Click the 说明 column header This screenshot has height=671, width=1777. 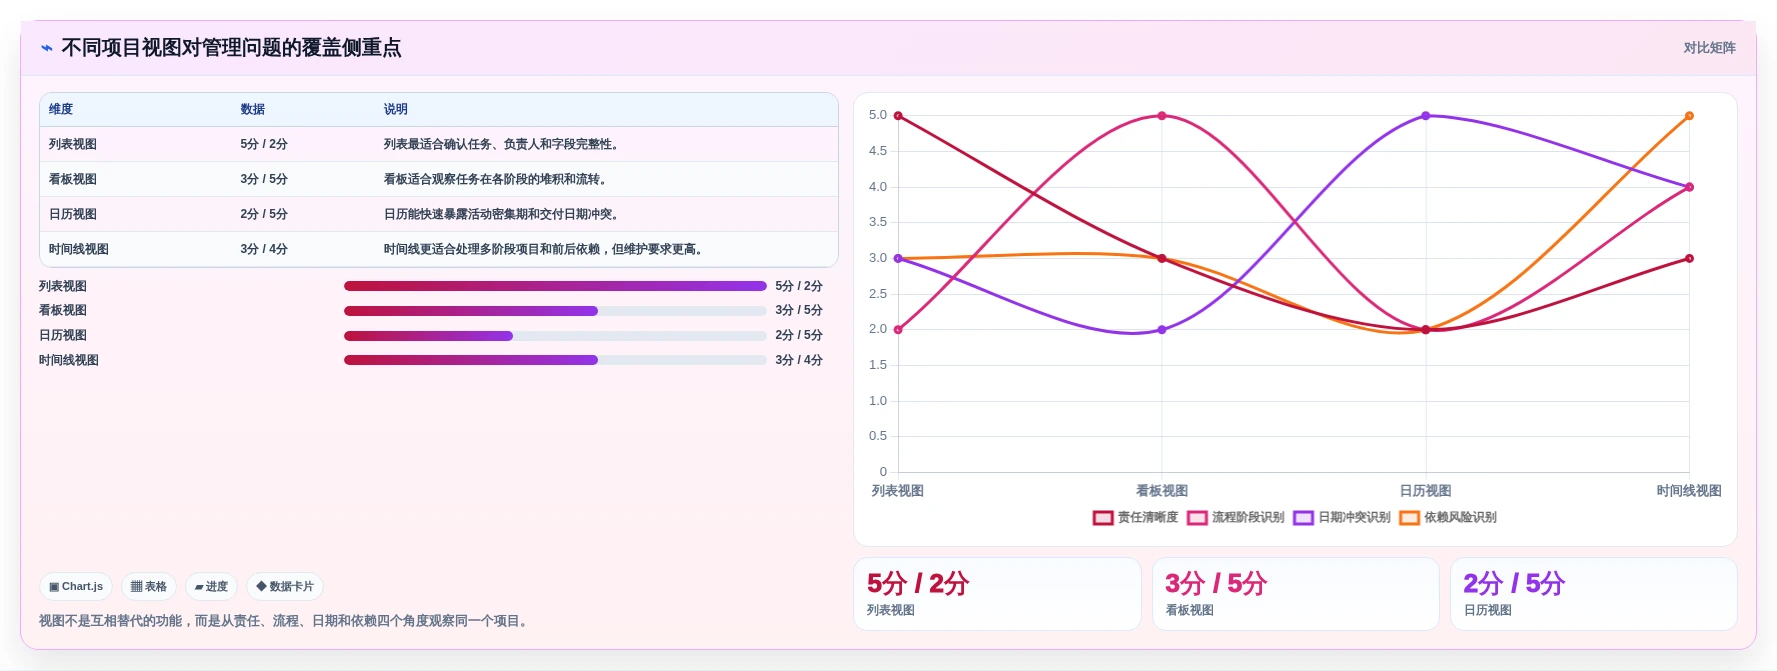click(396, 109)
